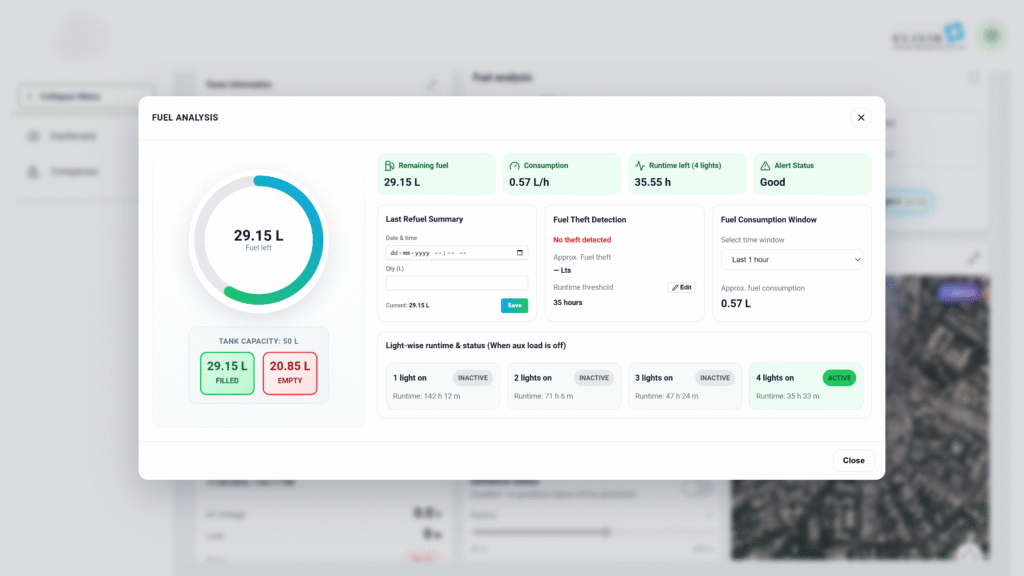Click the circular fuel gauge showing 29.15 L
This screenshot has width=1024, height=576.
click(258, 240)
